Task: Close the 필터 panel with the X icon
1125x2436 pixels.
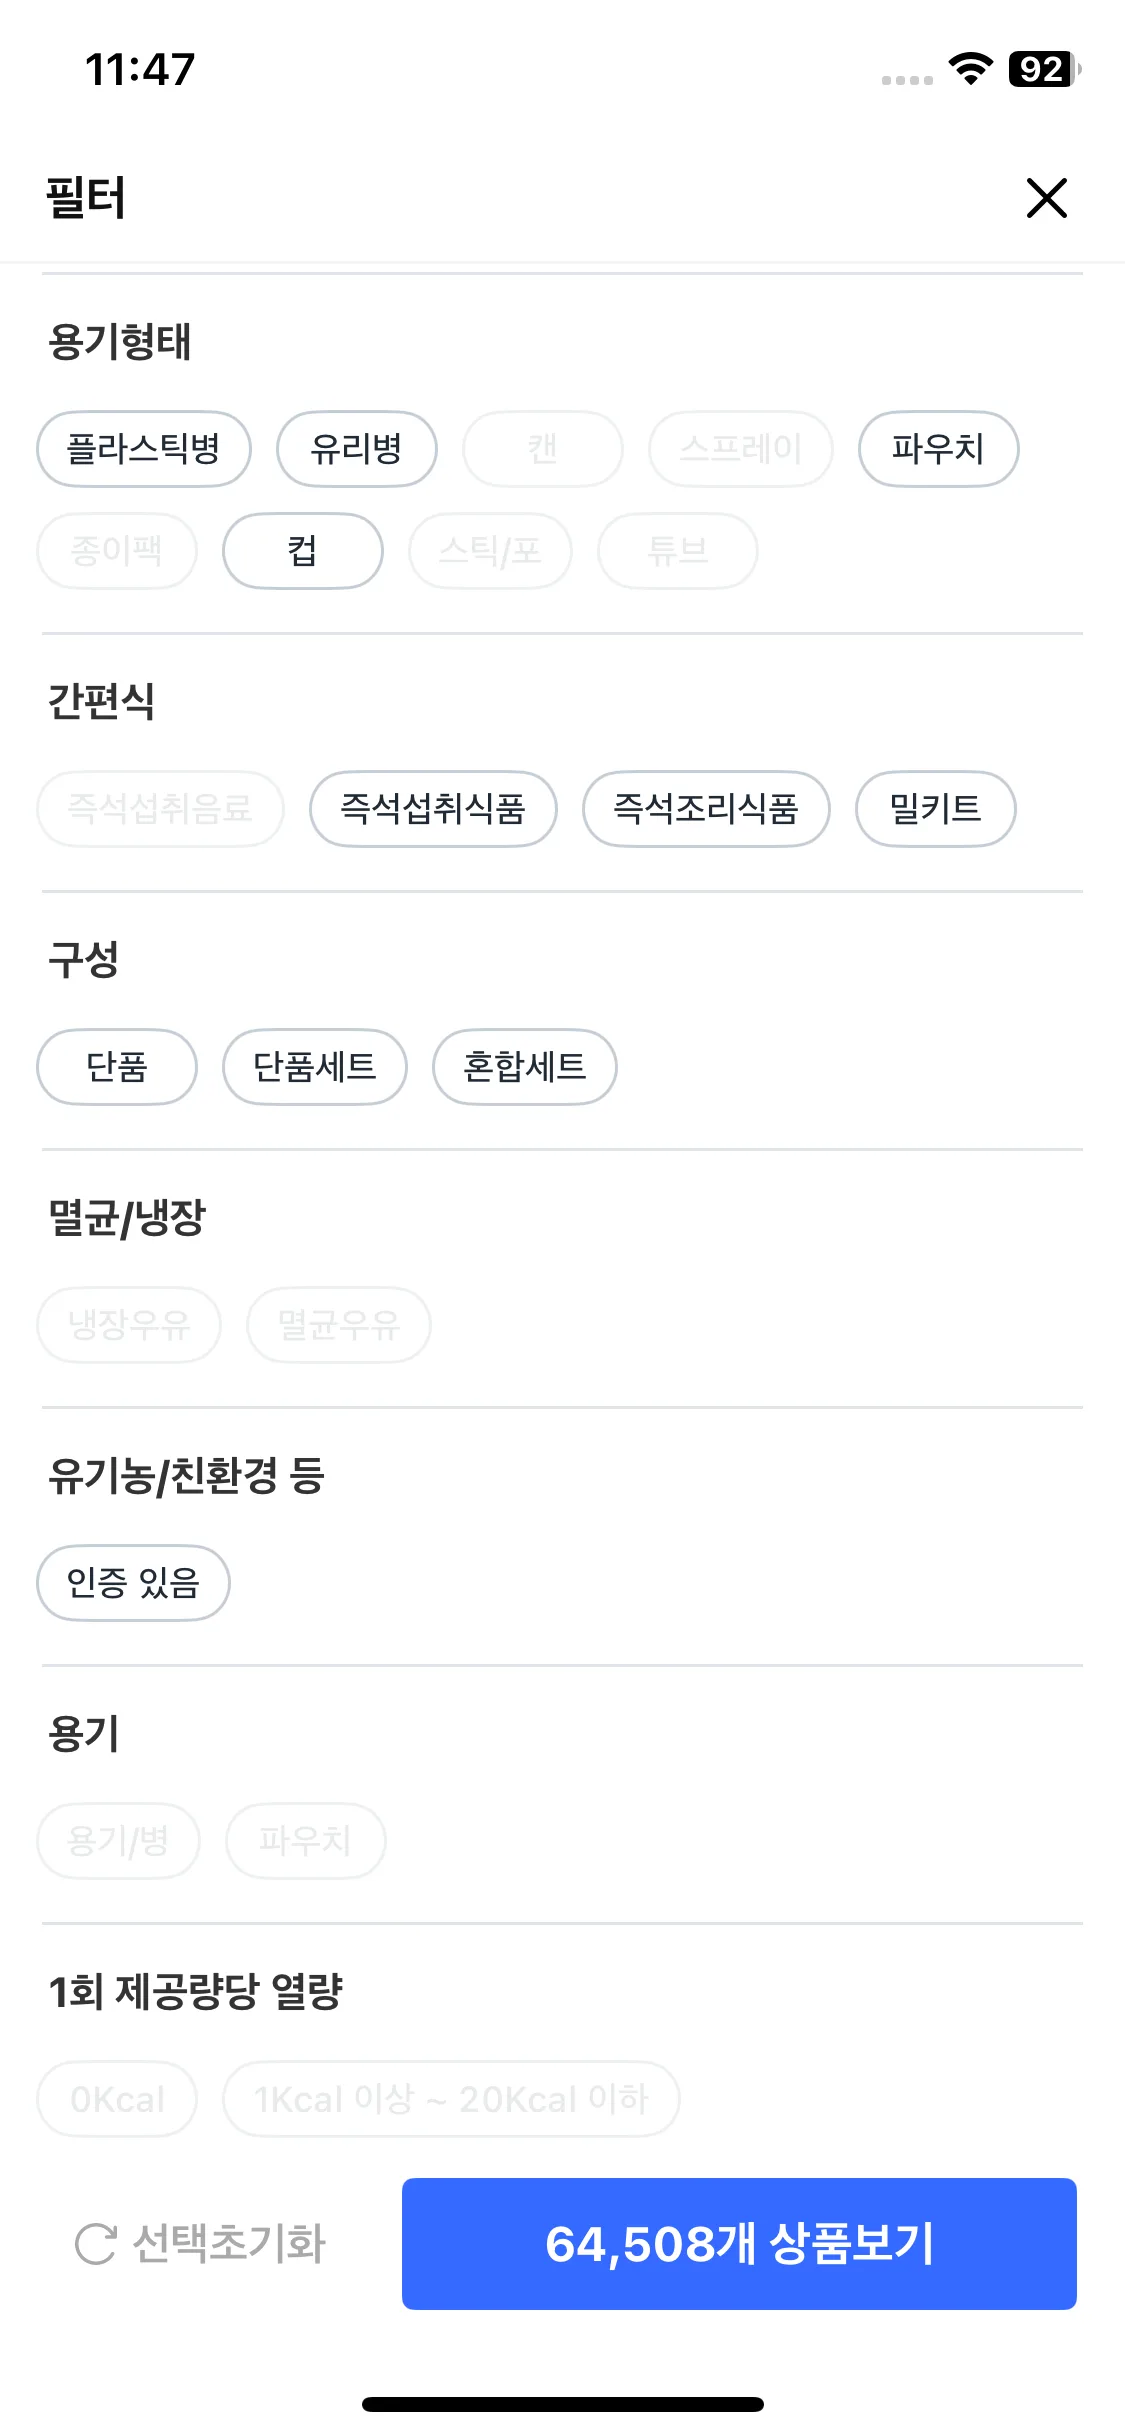Action: [x=1046, y=197]
